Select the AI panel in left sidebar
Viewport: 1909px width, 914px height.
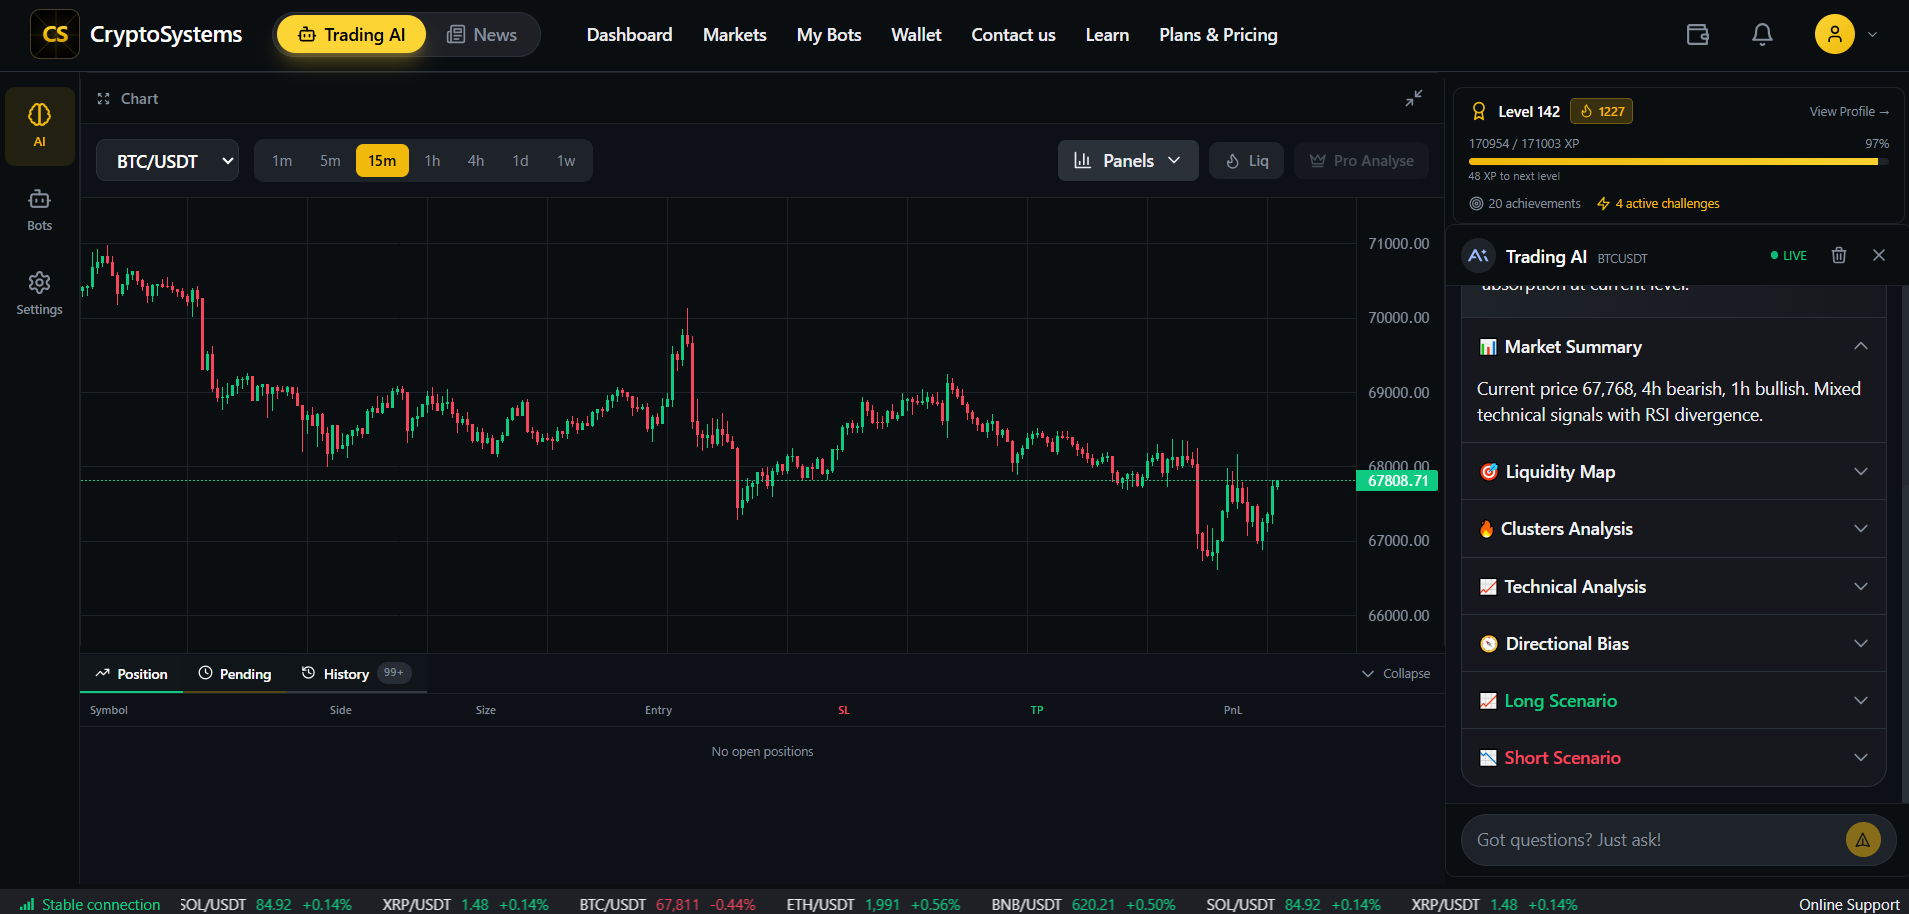click(x=39, y=125)
